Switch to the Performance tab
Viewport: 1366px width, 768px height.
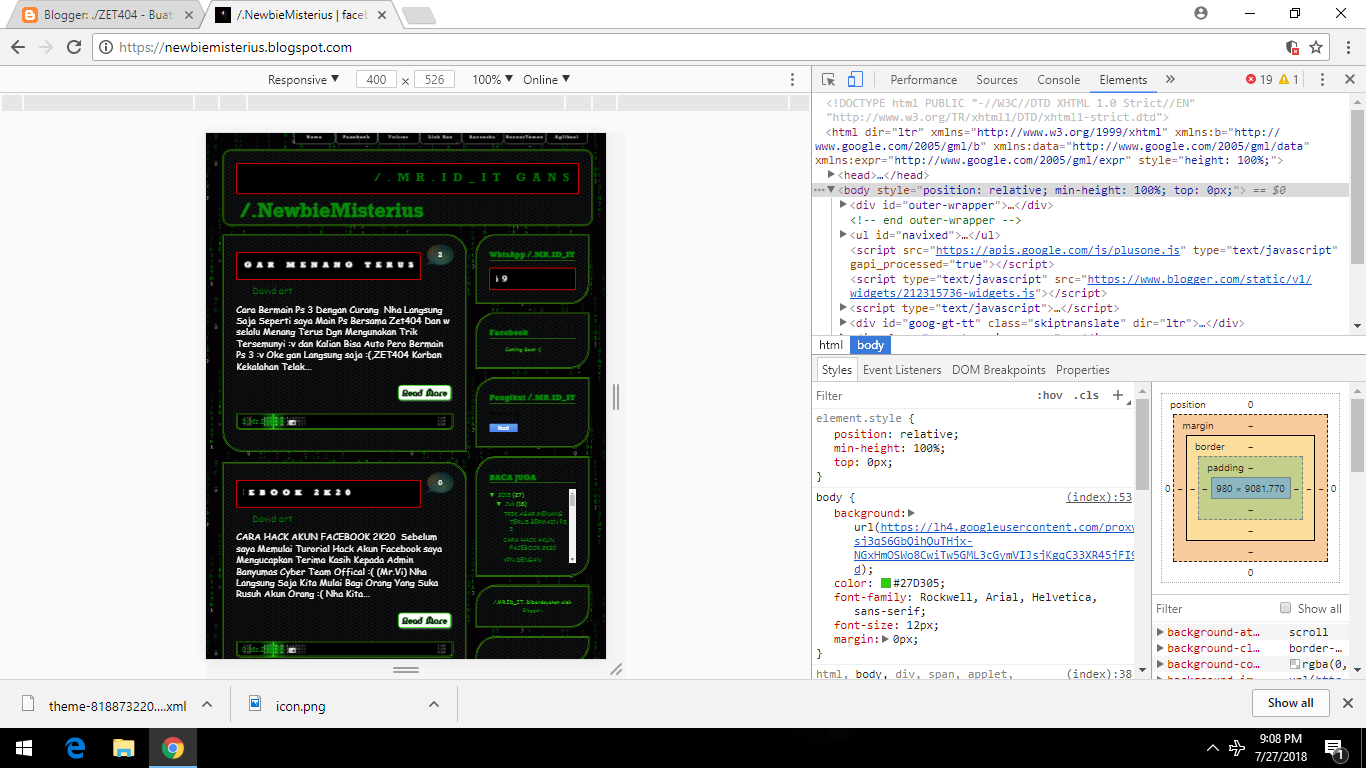coord(924,80)
